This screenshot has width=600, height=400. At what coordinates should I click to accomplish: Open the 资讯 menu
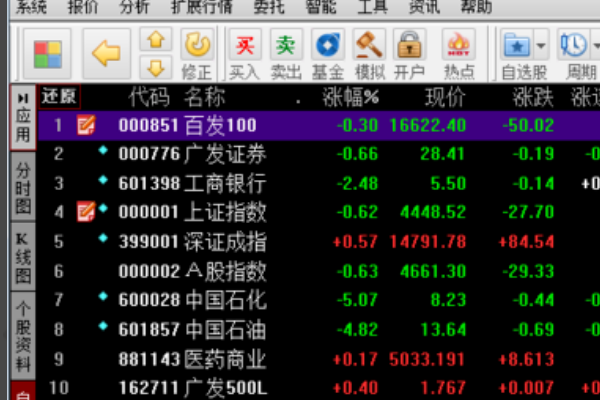424,7
